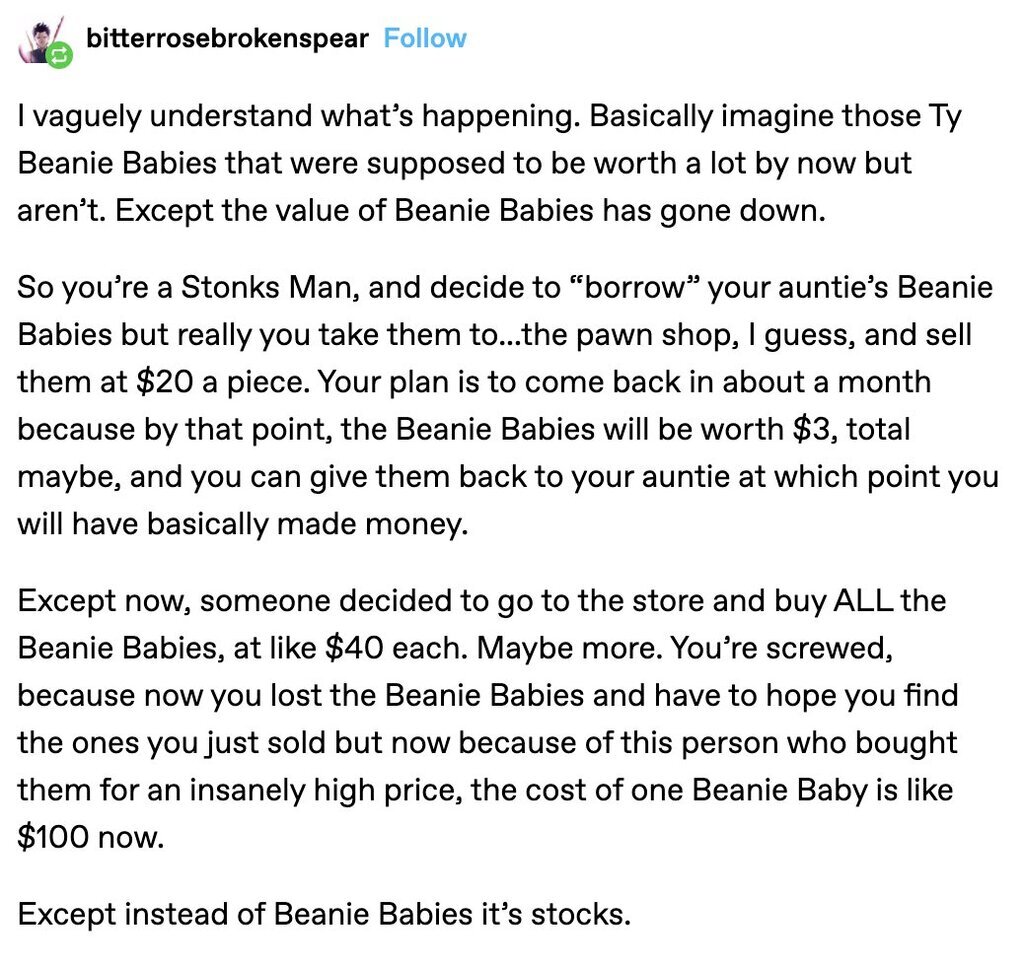Click the "$100 now." text
The width and height of the screenshot is (1024, 966).
[88, 837]
